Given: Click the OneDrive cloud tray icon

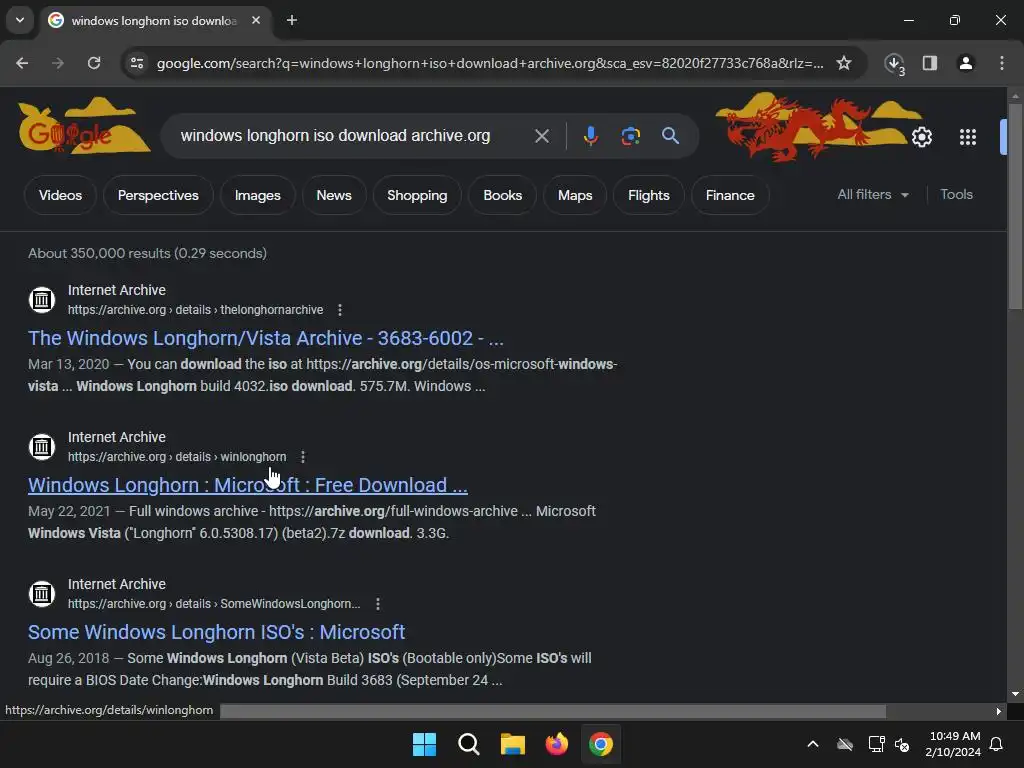Looking at the screenshot, I should (x=845, y=744).
